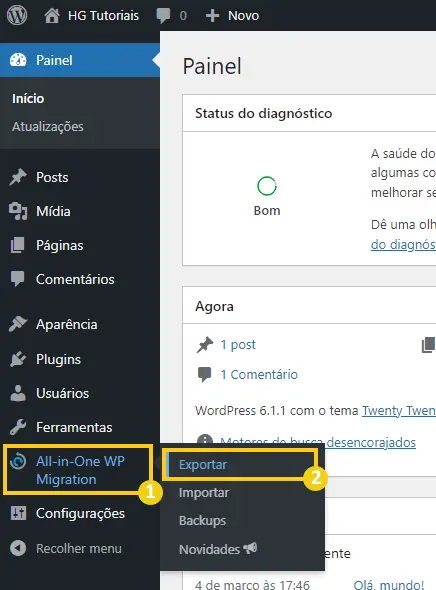This screenshot has height=590, width=436.
Task: Choose Importar from the flyout submenu
Action: tap(204, 493)
